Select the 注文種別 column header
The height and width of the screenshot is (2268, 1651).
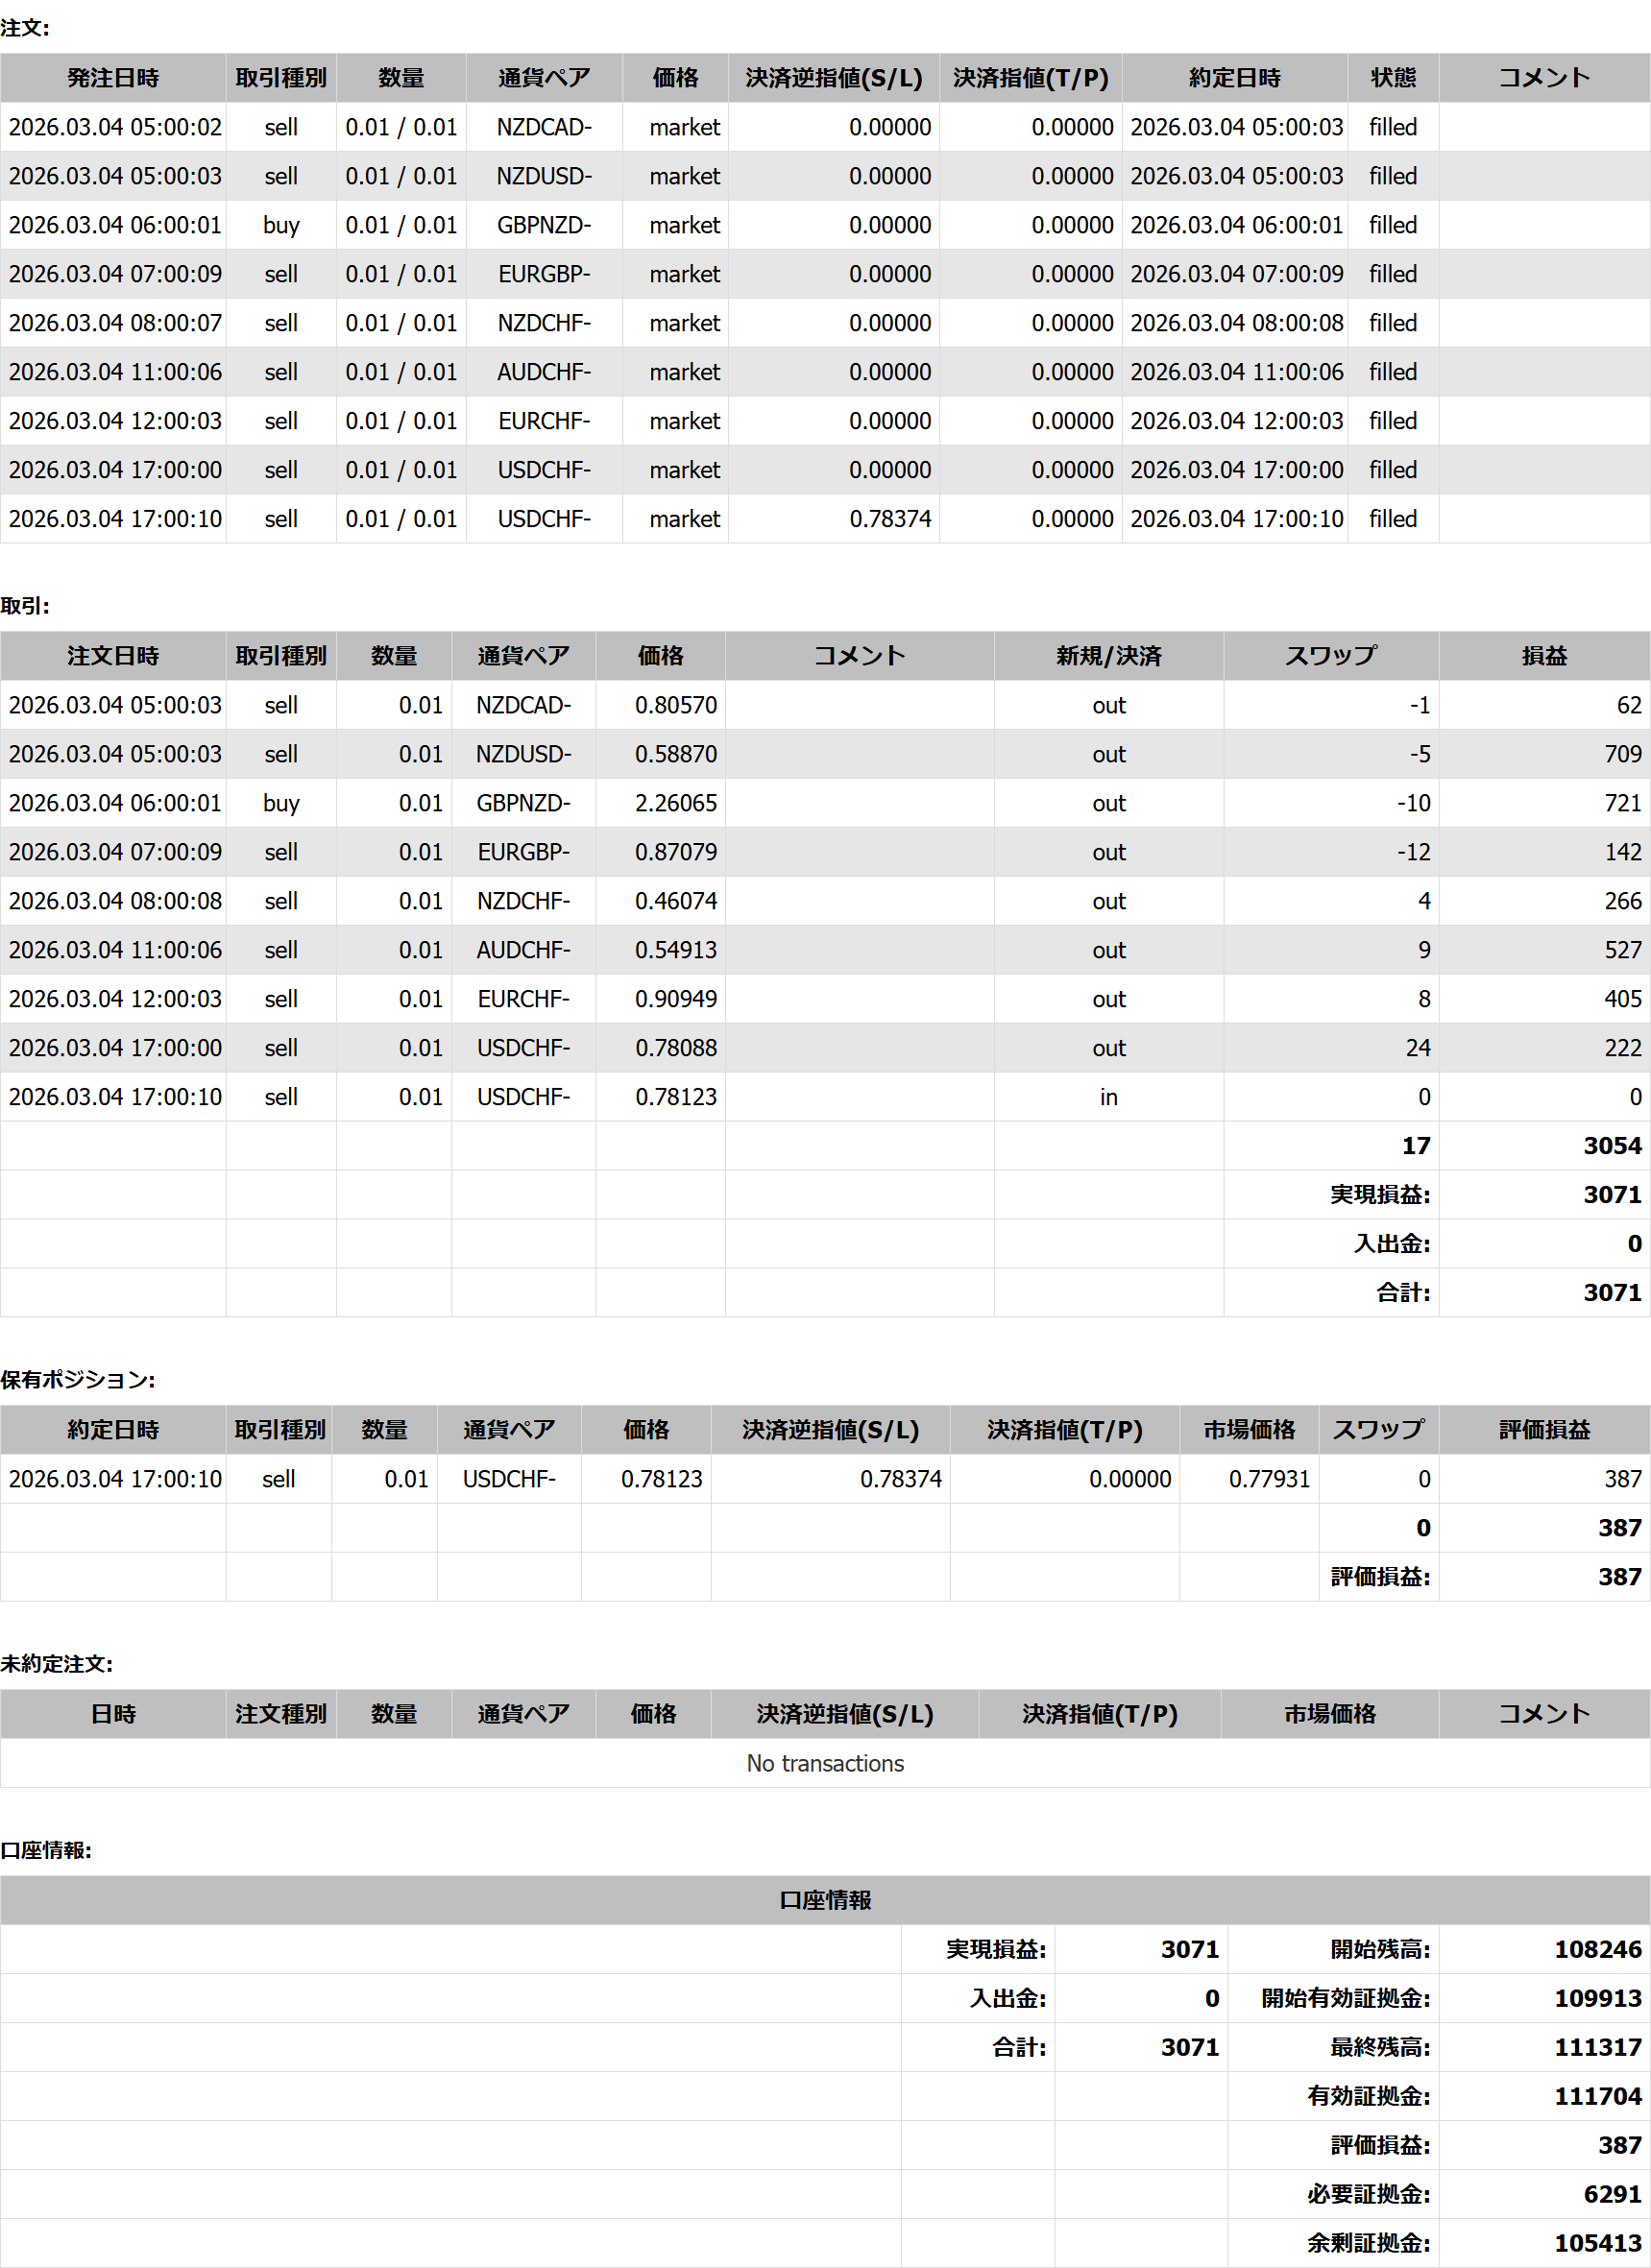point(280,1714)
